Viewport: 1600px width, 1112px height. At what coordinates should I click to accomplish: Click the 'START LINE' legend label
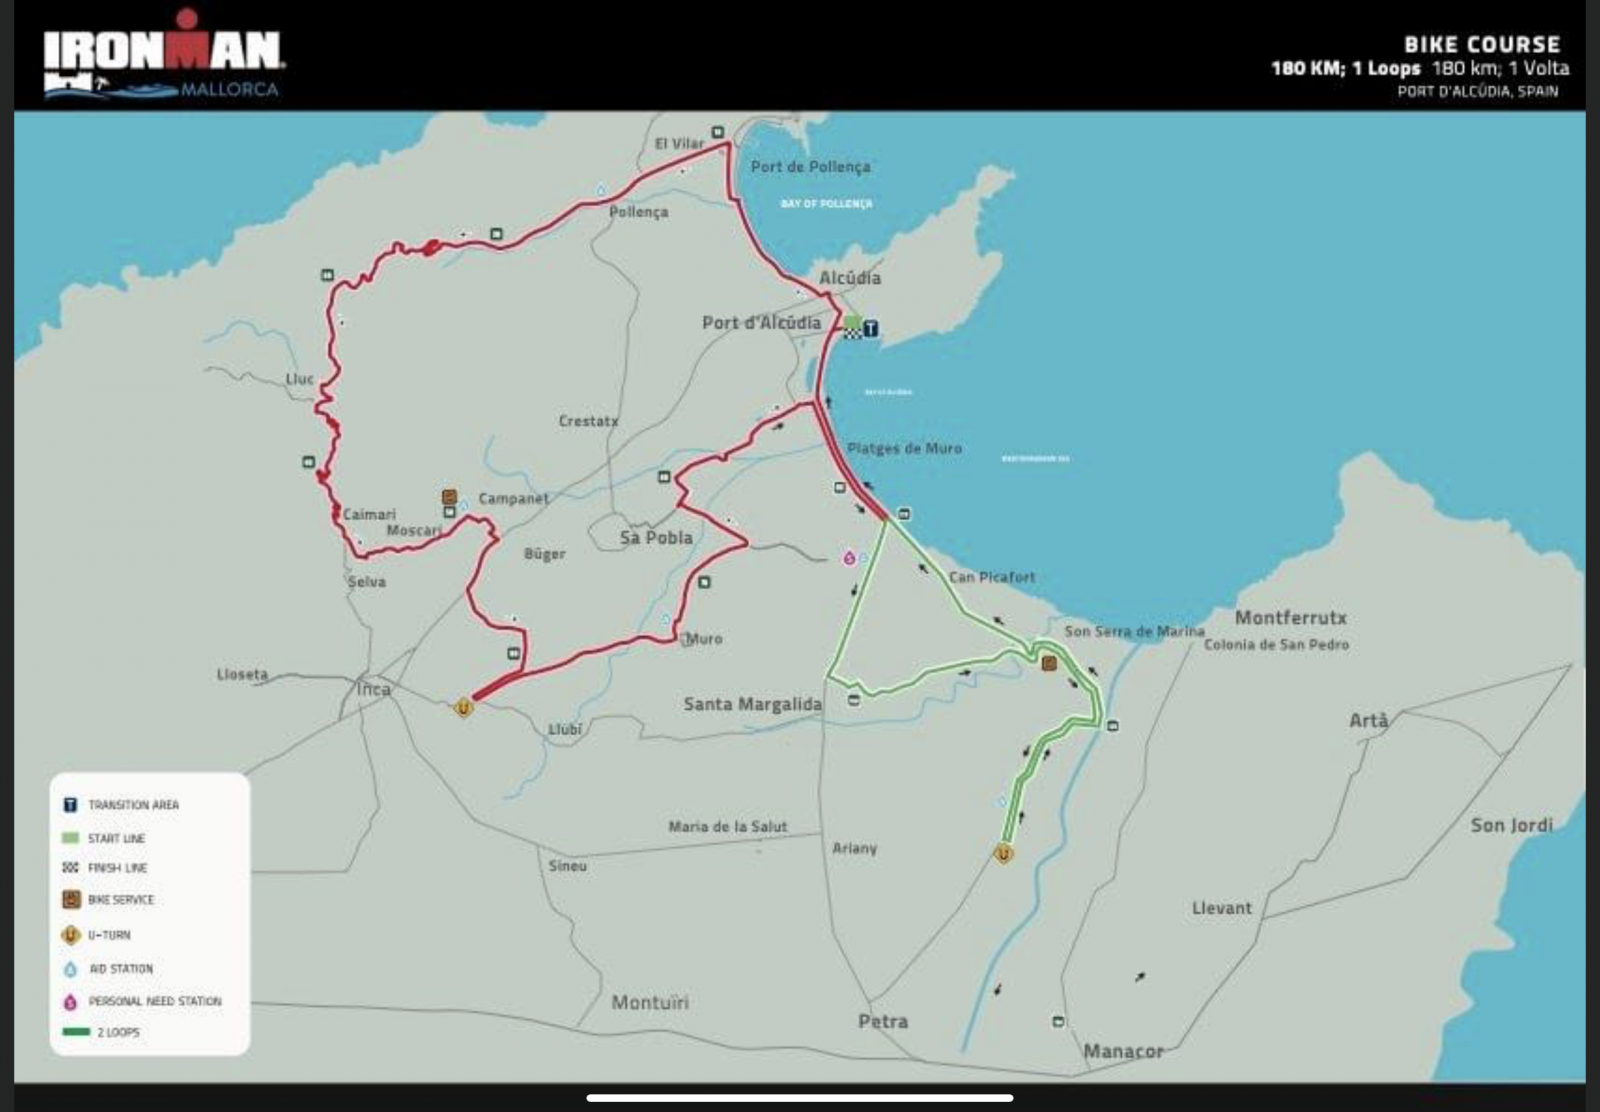pos(116,838)
